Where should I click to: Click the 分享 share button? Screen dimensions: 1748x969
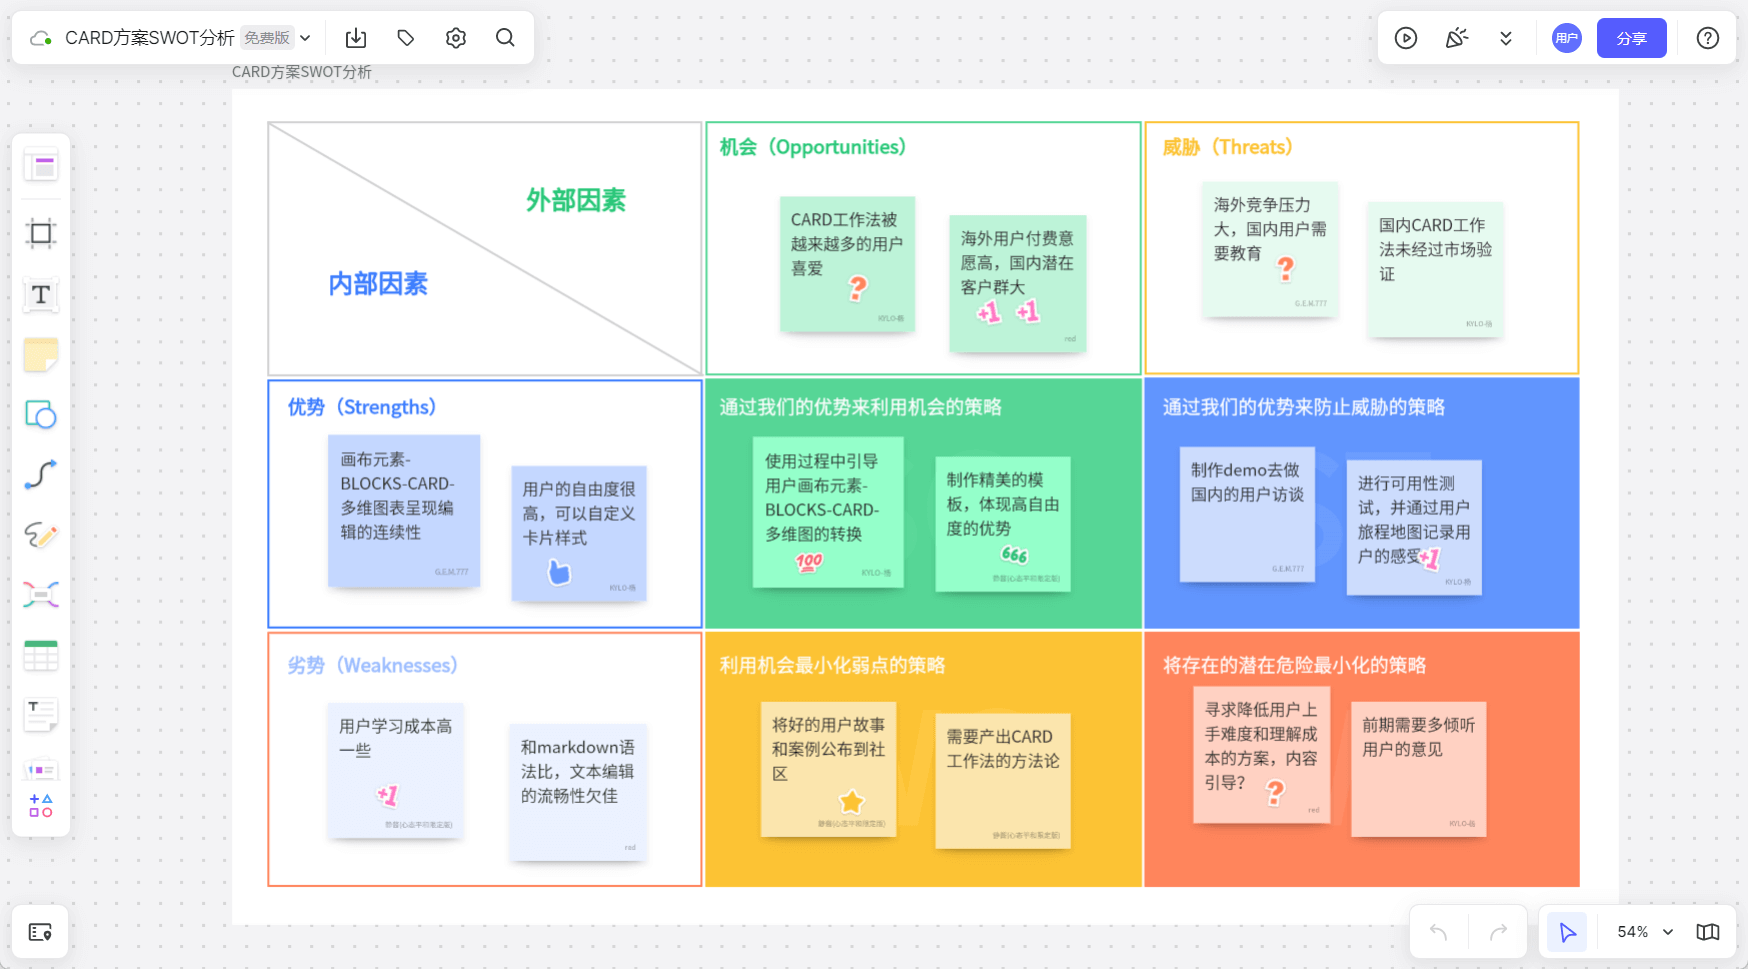(1632, 38)
